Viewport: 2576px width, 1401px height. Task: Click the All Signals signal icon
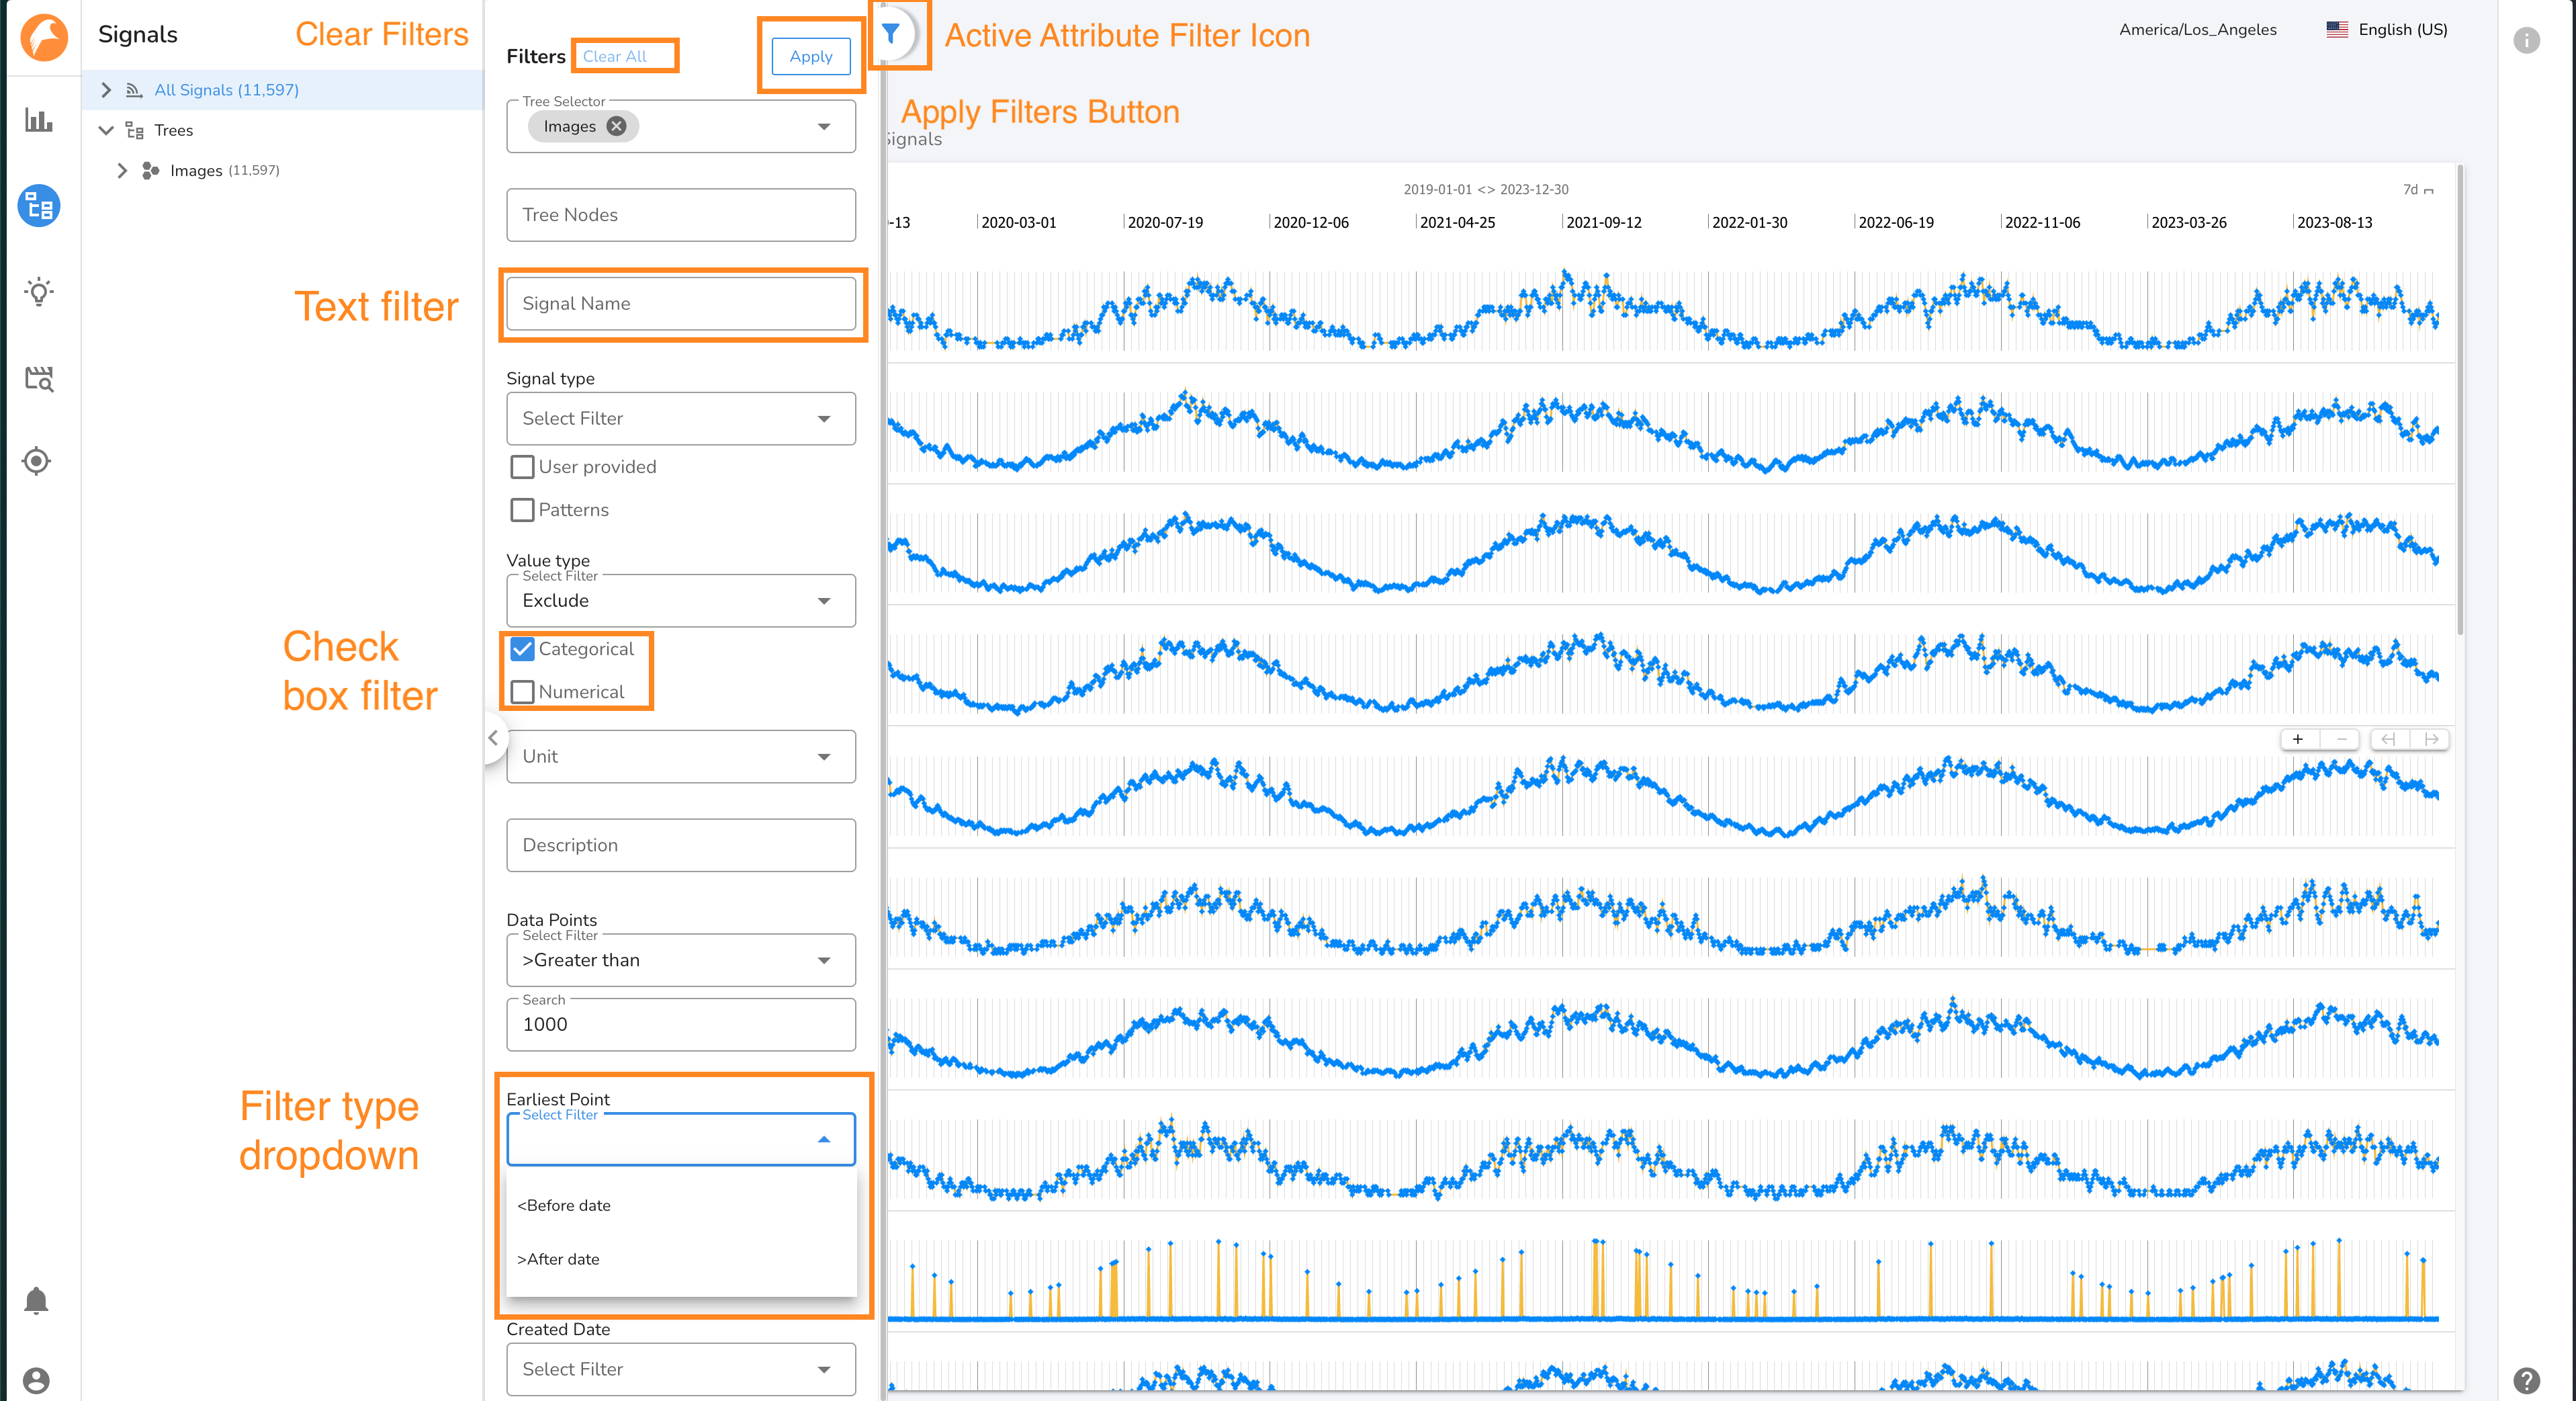[x=134, y=90]
